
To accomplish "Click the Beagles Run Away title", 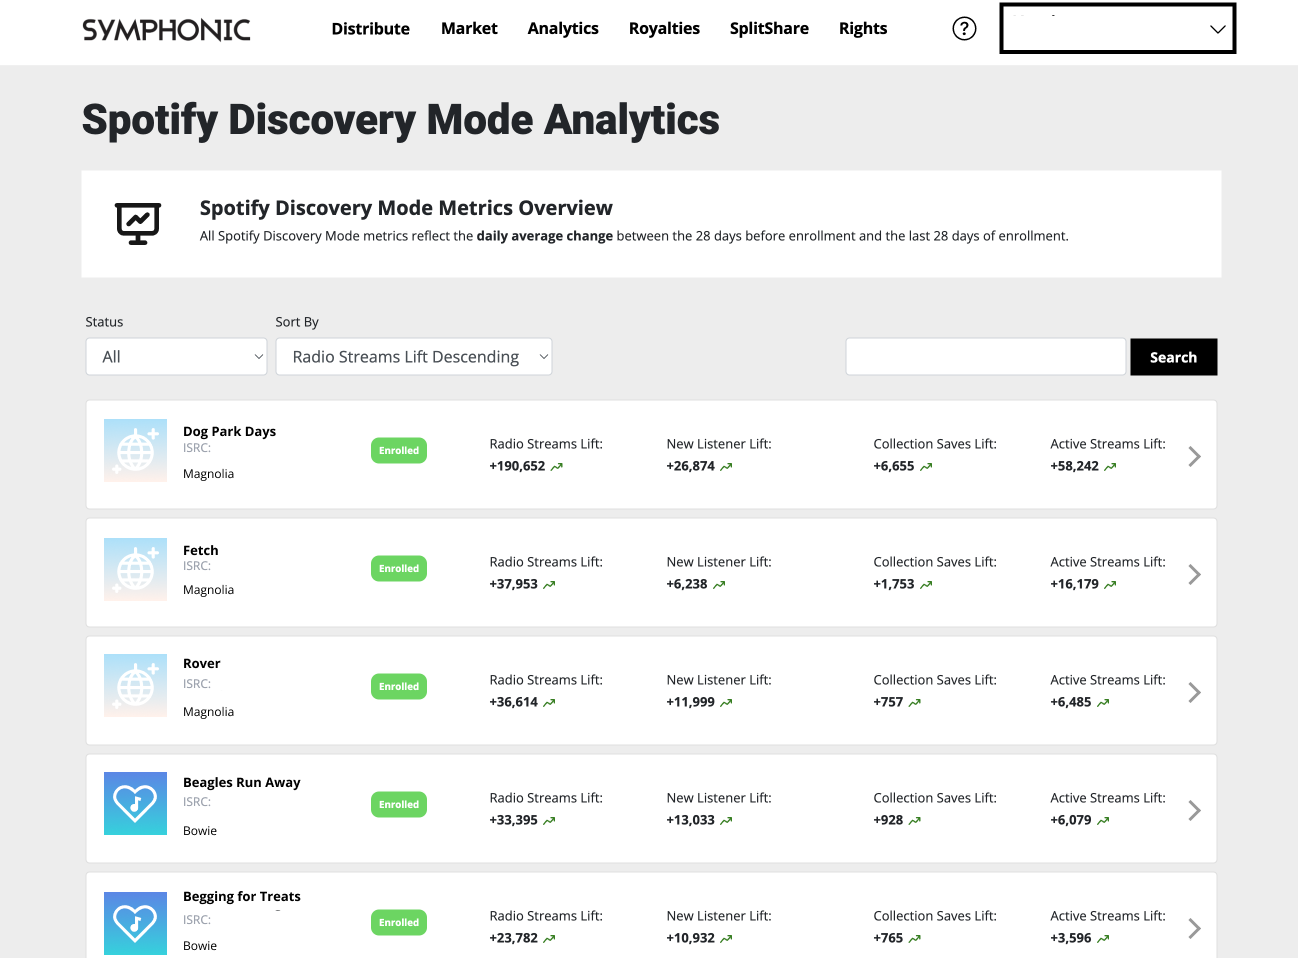I will point(242,783).
